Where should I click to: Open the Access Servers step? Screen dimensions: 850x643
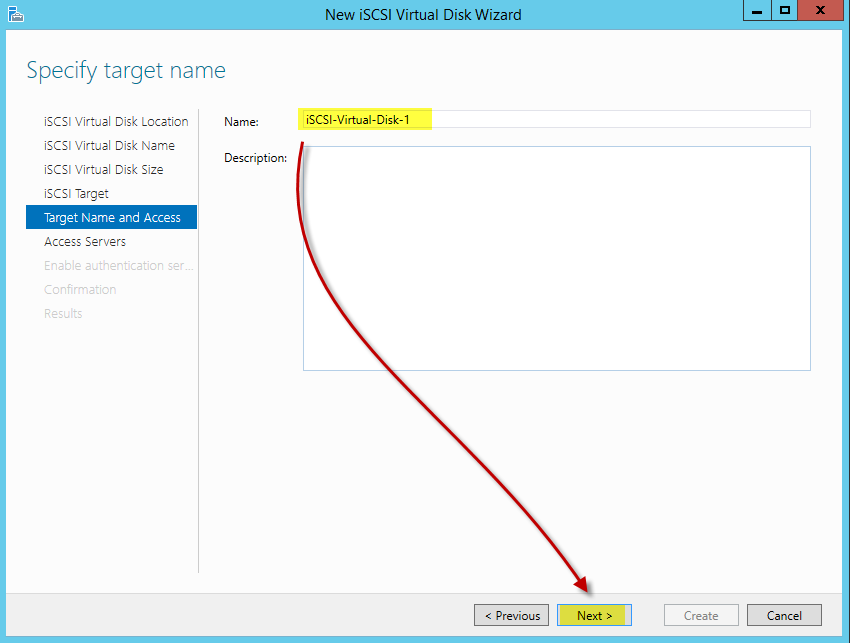[85, 241]
